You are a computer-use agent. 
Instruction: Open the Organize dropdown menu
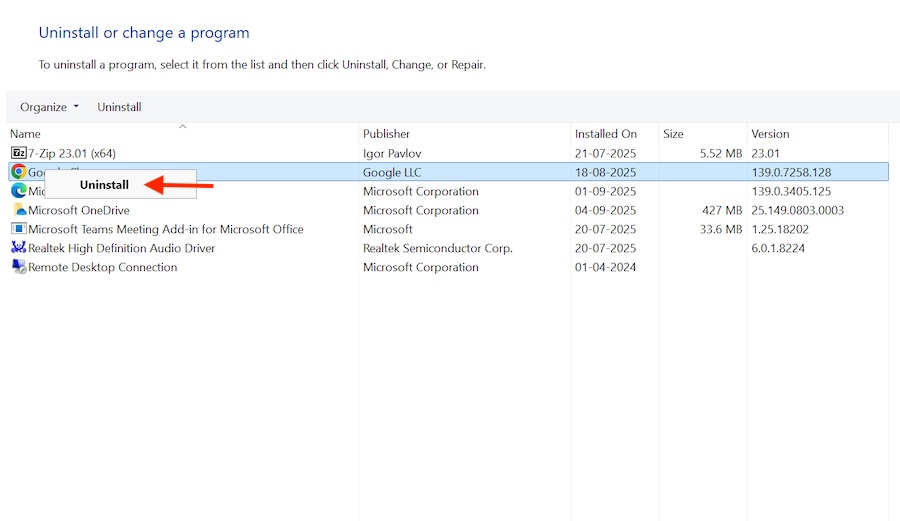coord(49,107)
